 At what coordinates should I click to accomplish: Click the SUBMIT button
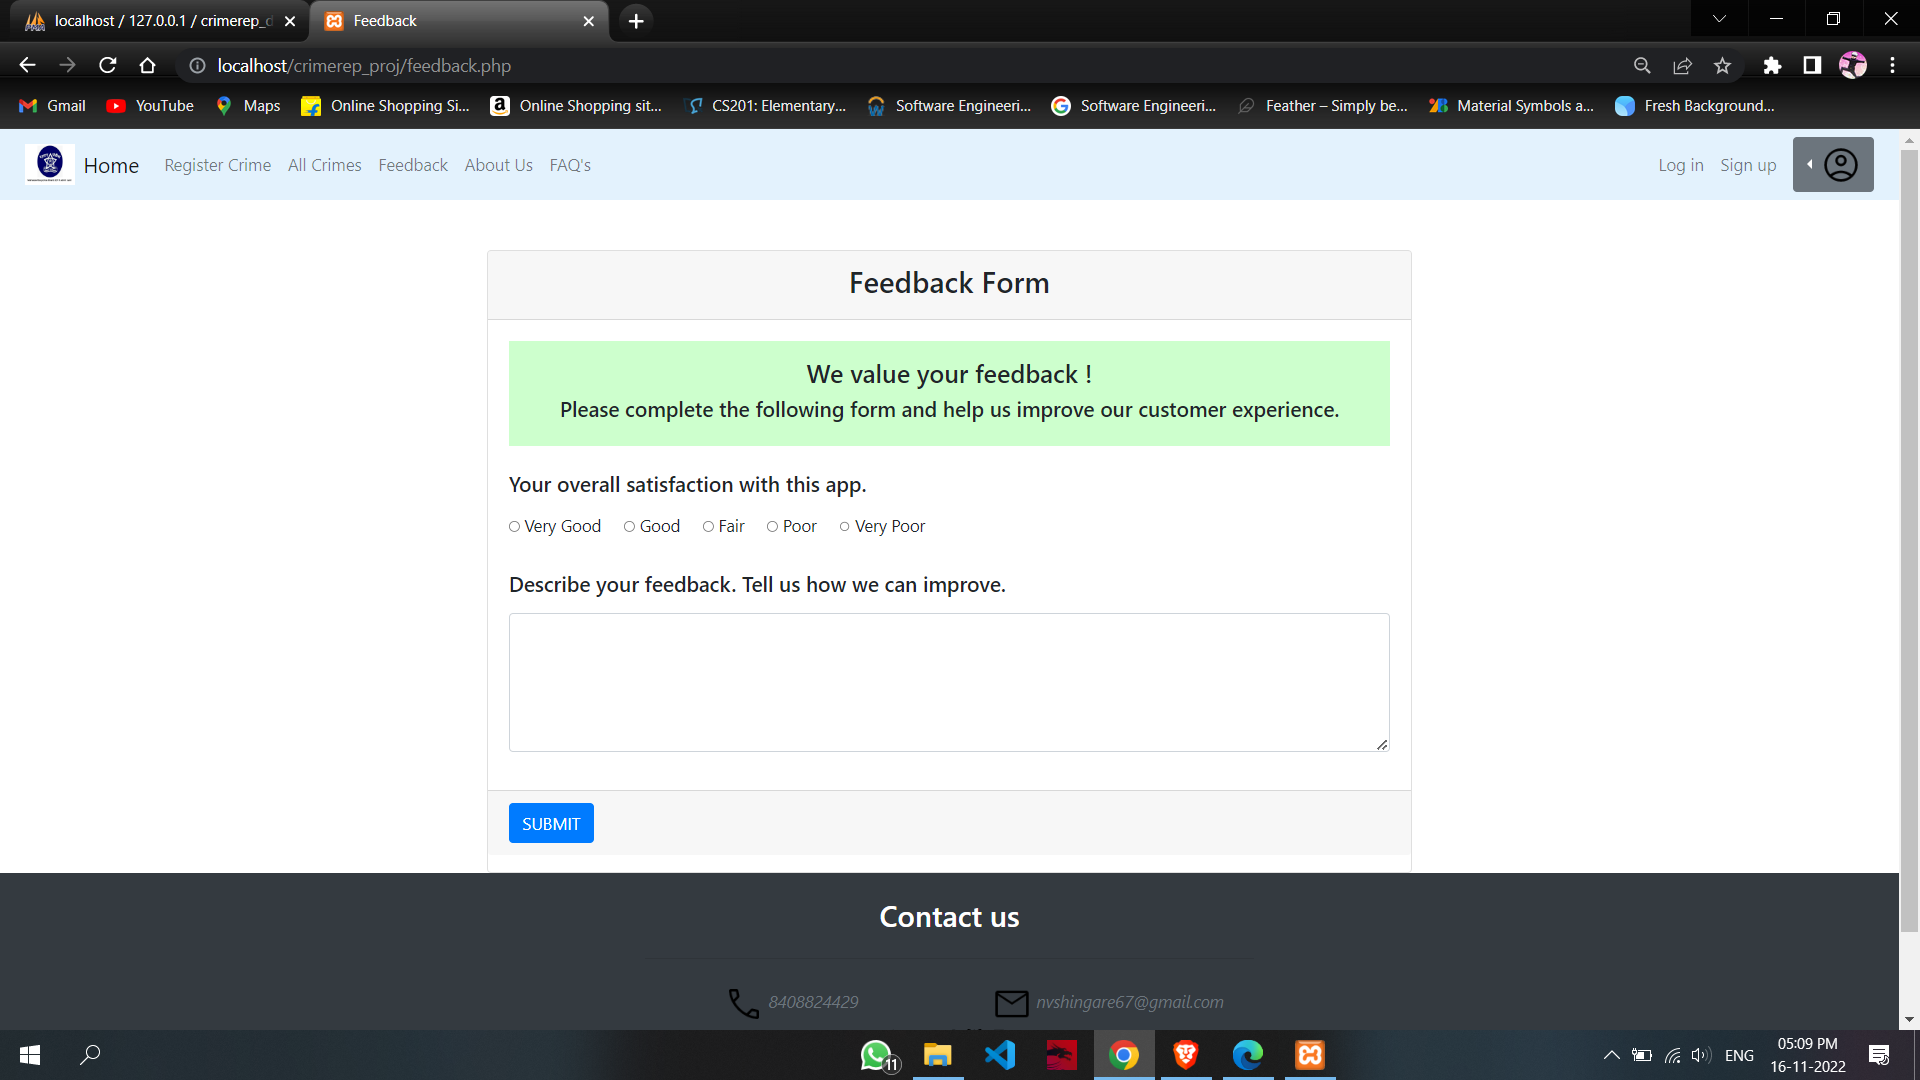point(550,823)
